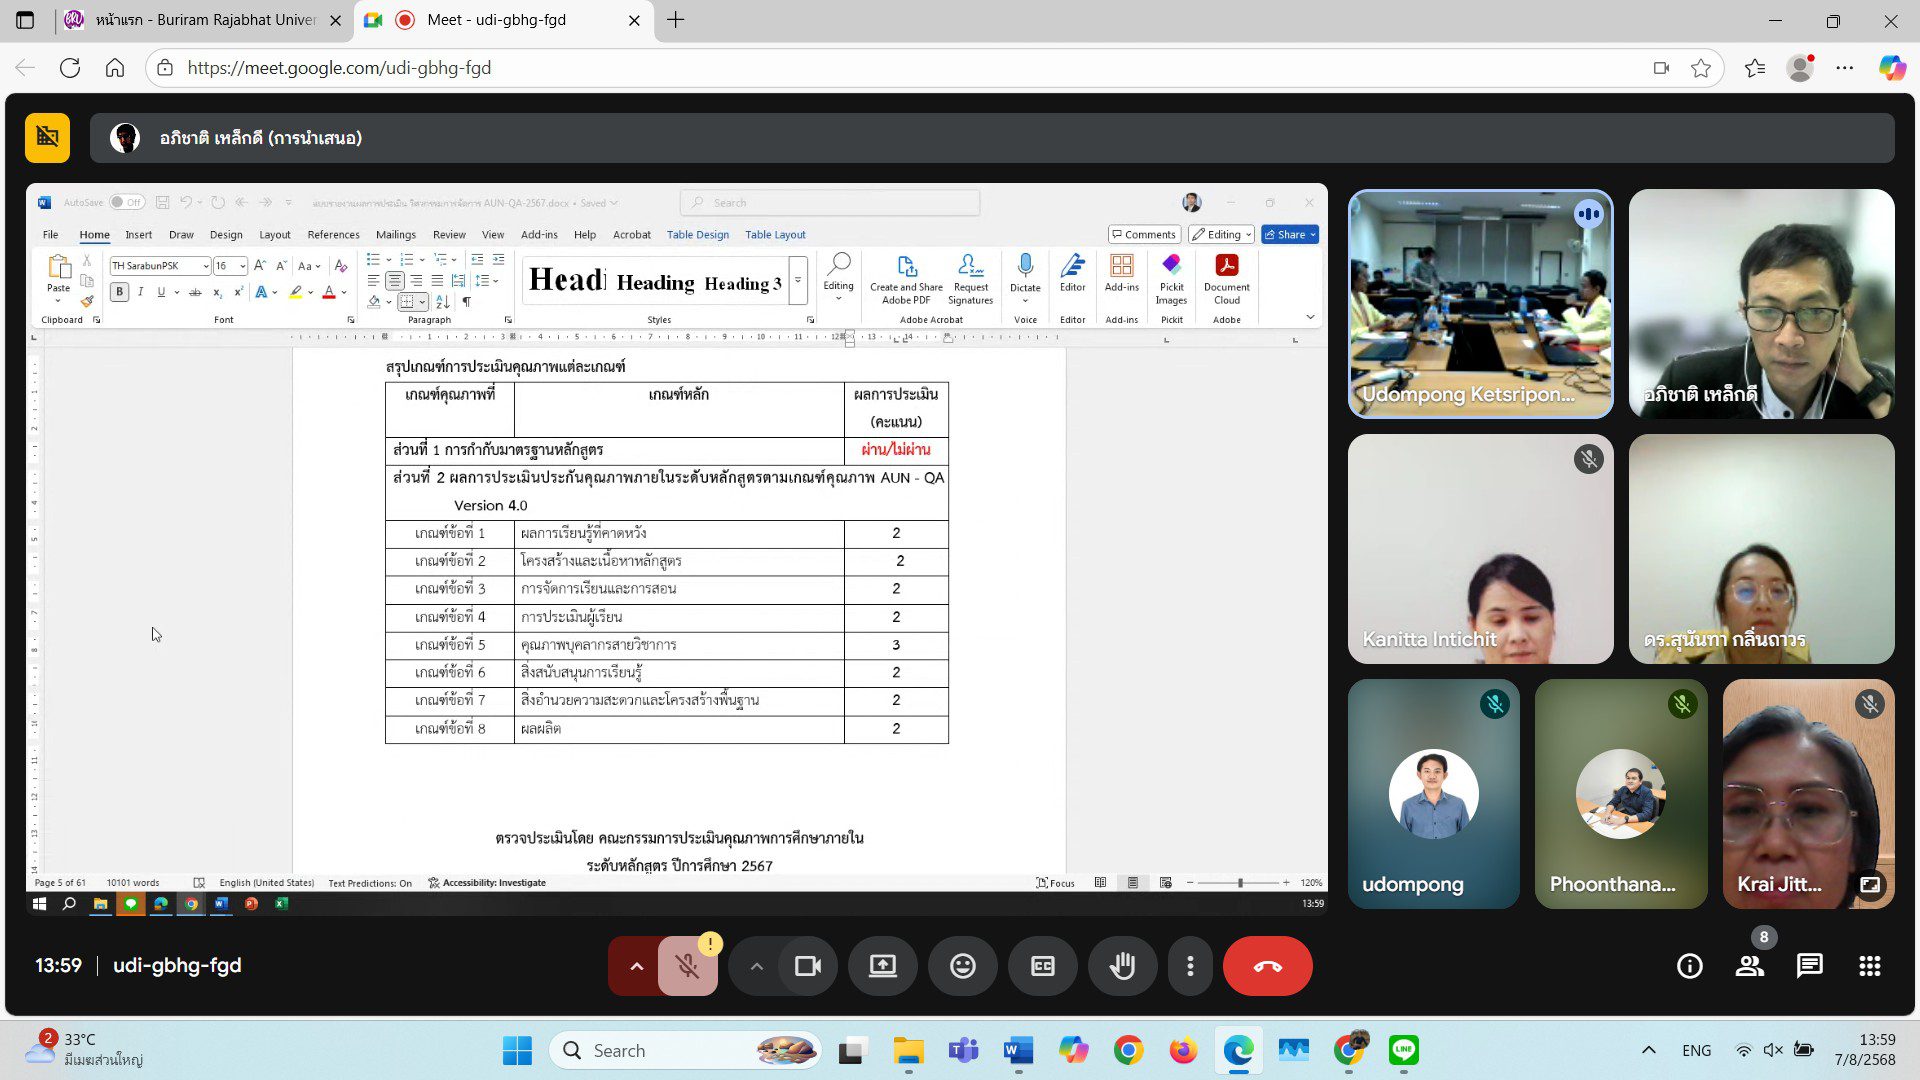The width and height of the screenshot is (1920, 1080).
Task: Open Microsoft Teams from taskbar
Action: [x=963, y=1050]
